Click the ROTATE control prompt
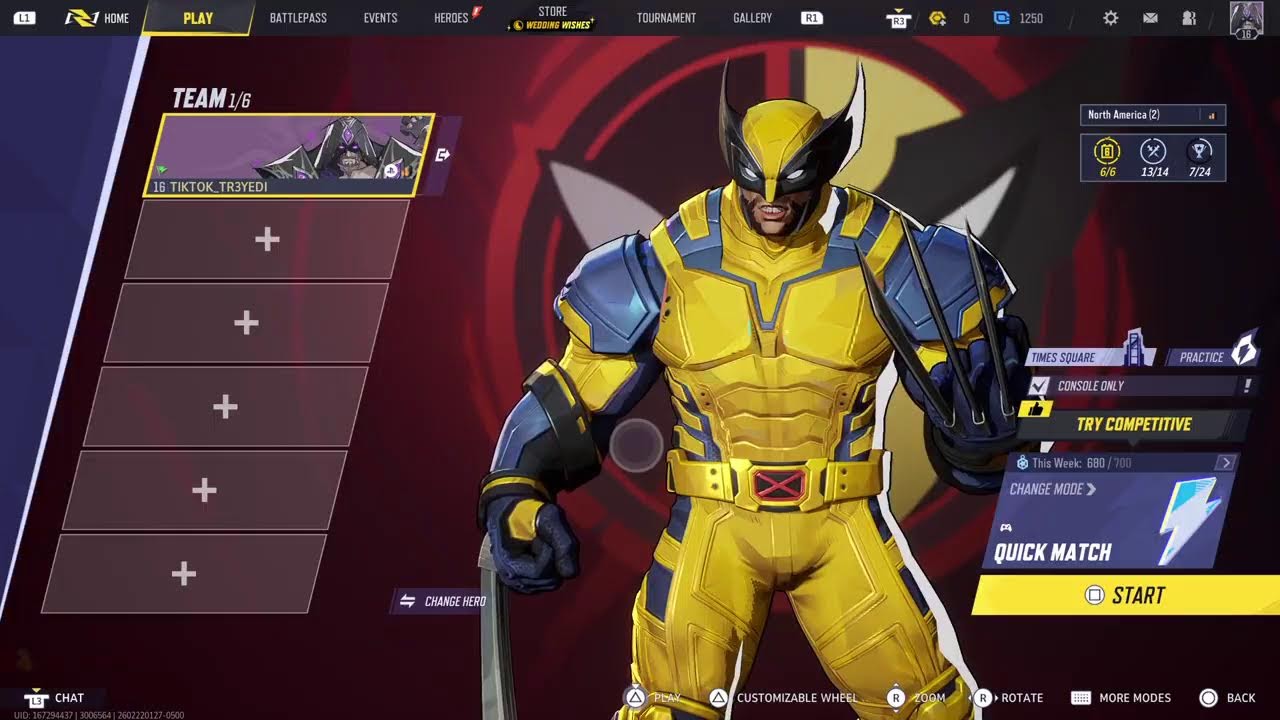The height and width of the screenshot is (720, 1280). tap(1008, 698)
